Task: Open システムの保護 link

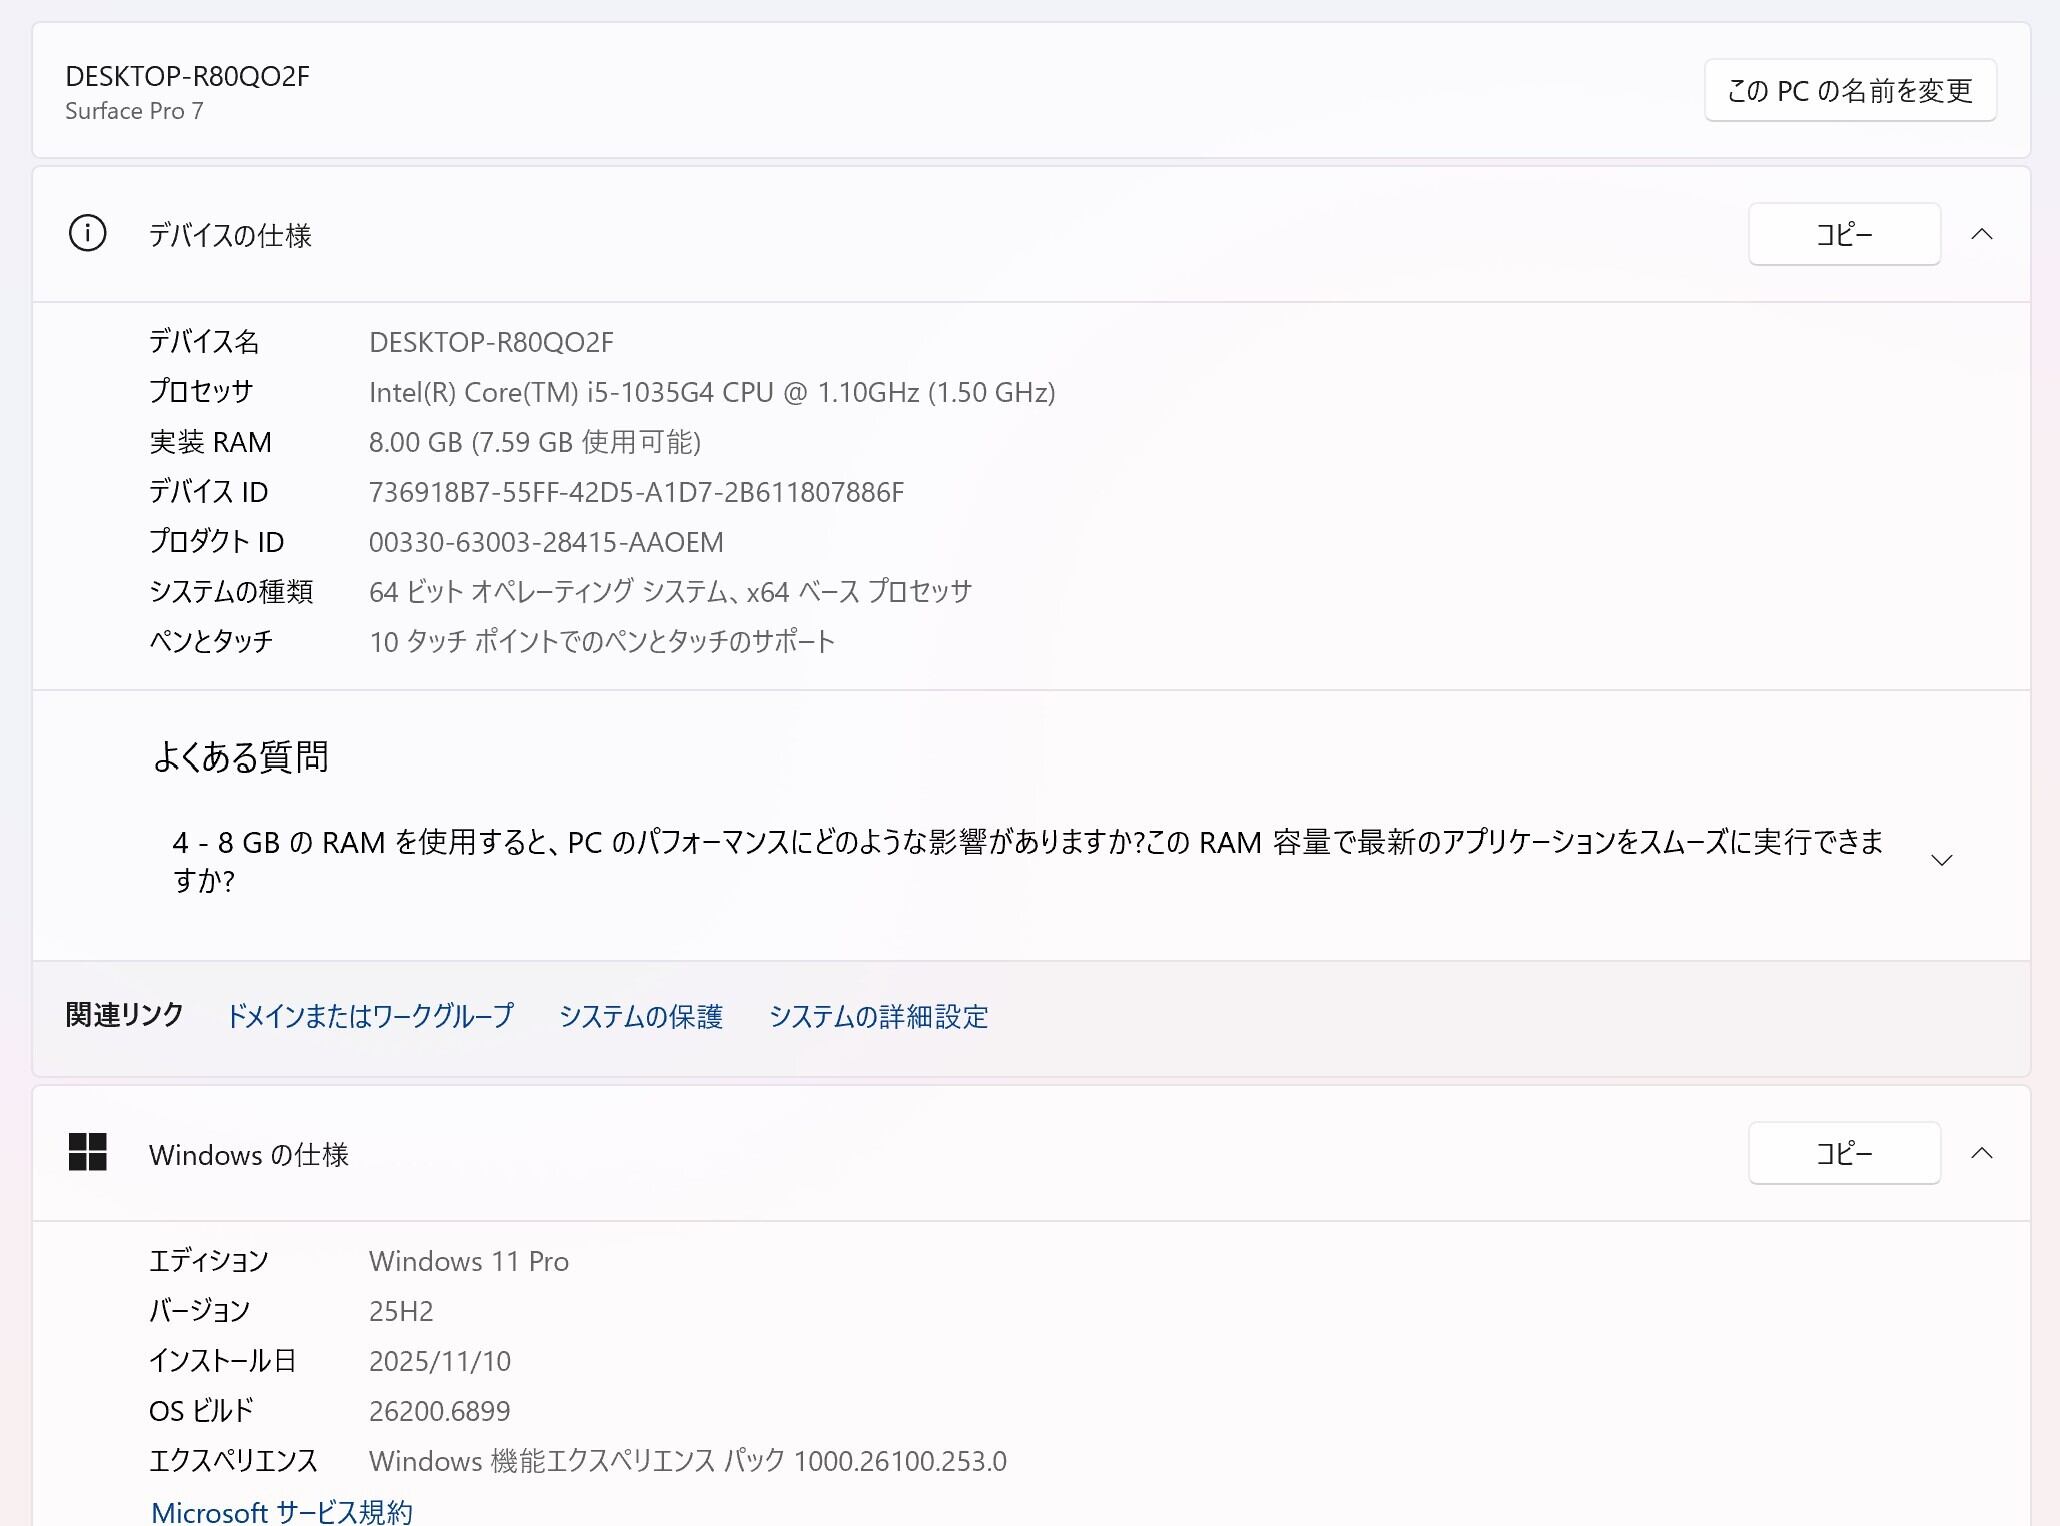Action: pyautogui.click(x=640, y=1016)
